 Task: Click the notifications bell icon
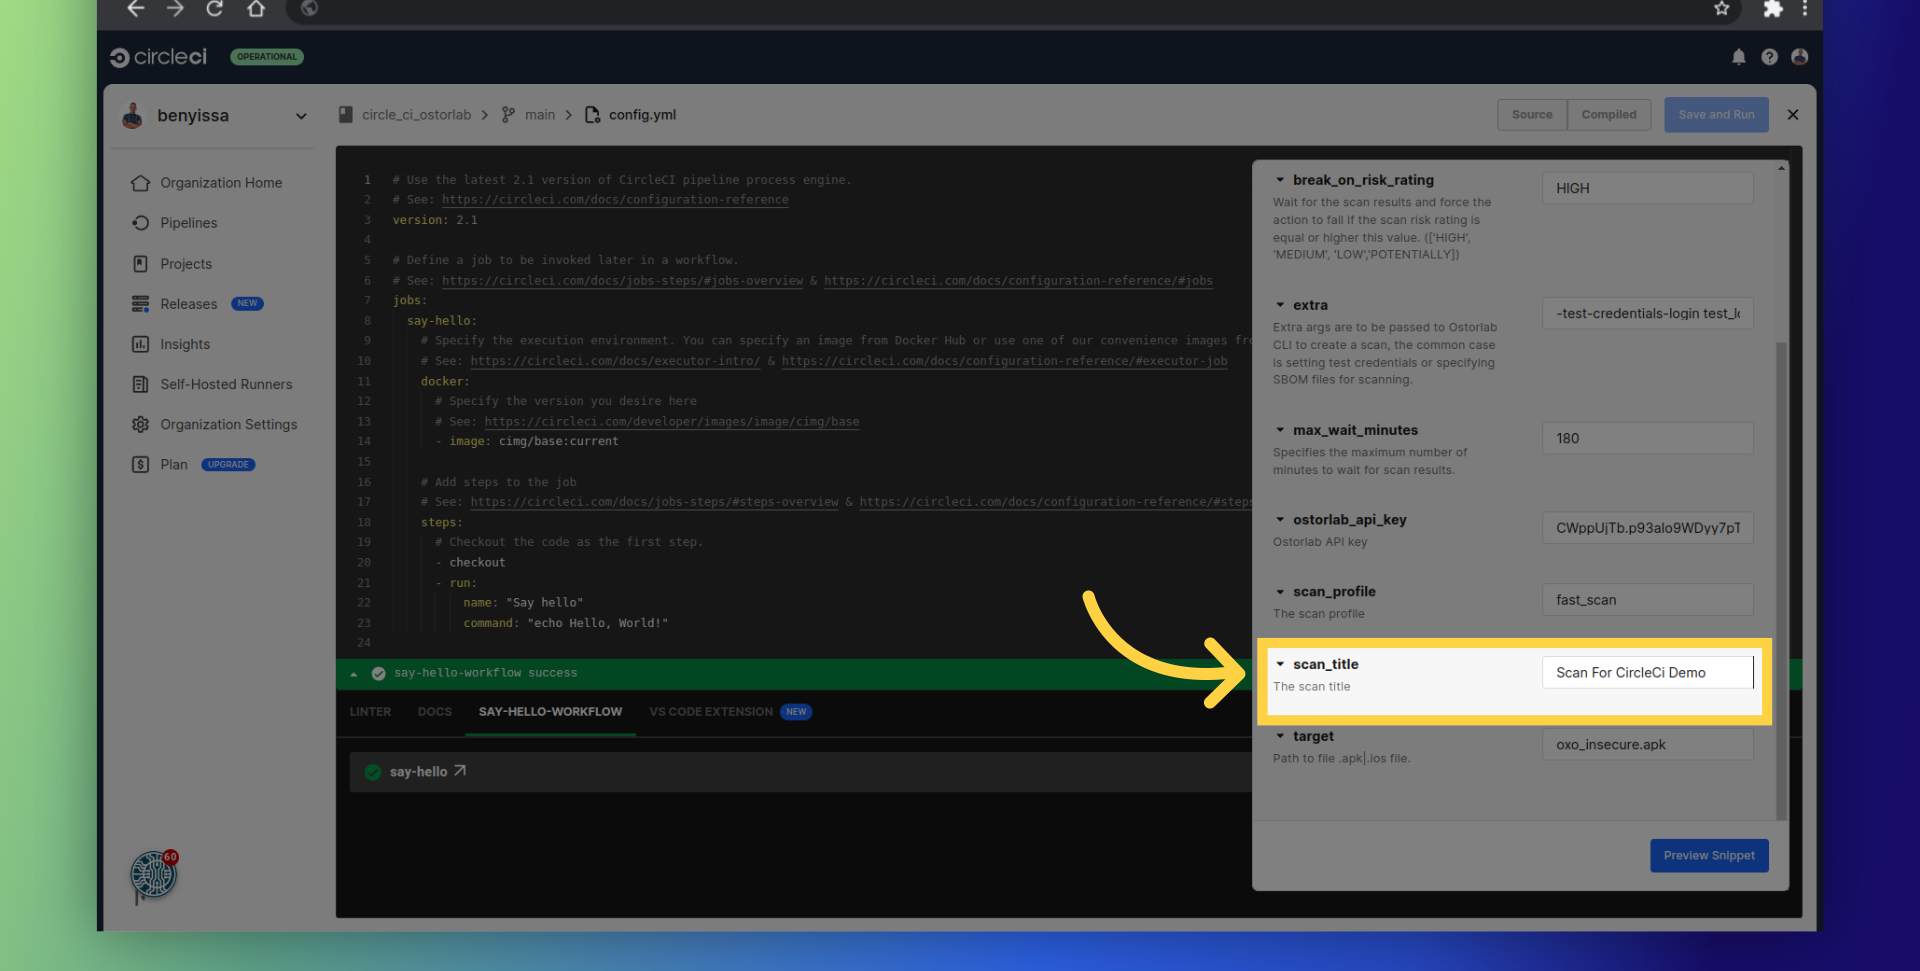1738,57
